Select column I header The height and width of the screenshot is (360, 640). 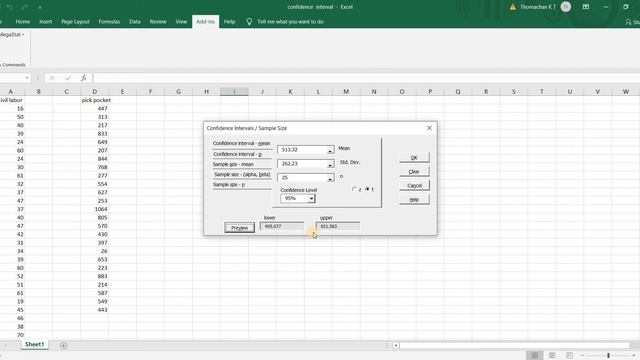tap(234, 92)
